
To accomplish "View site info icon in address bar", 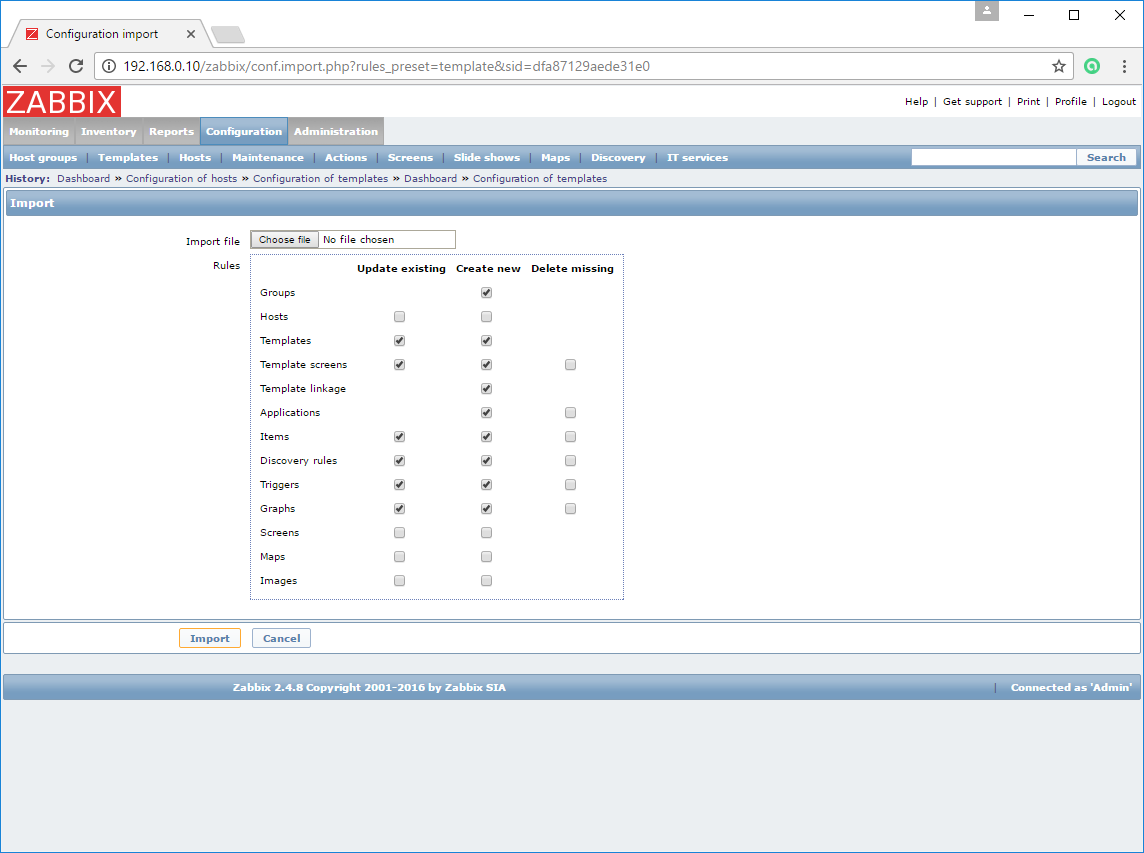I will (109, 66).
